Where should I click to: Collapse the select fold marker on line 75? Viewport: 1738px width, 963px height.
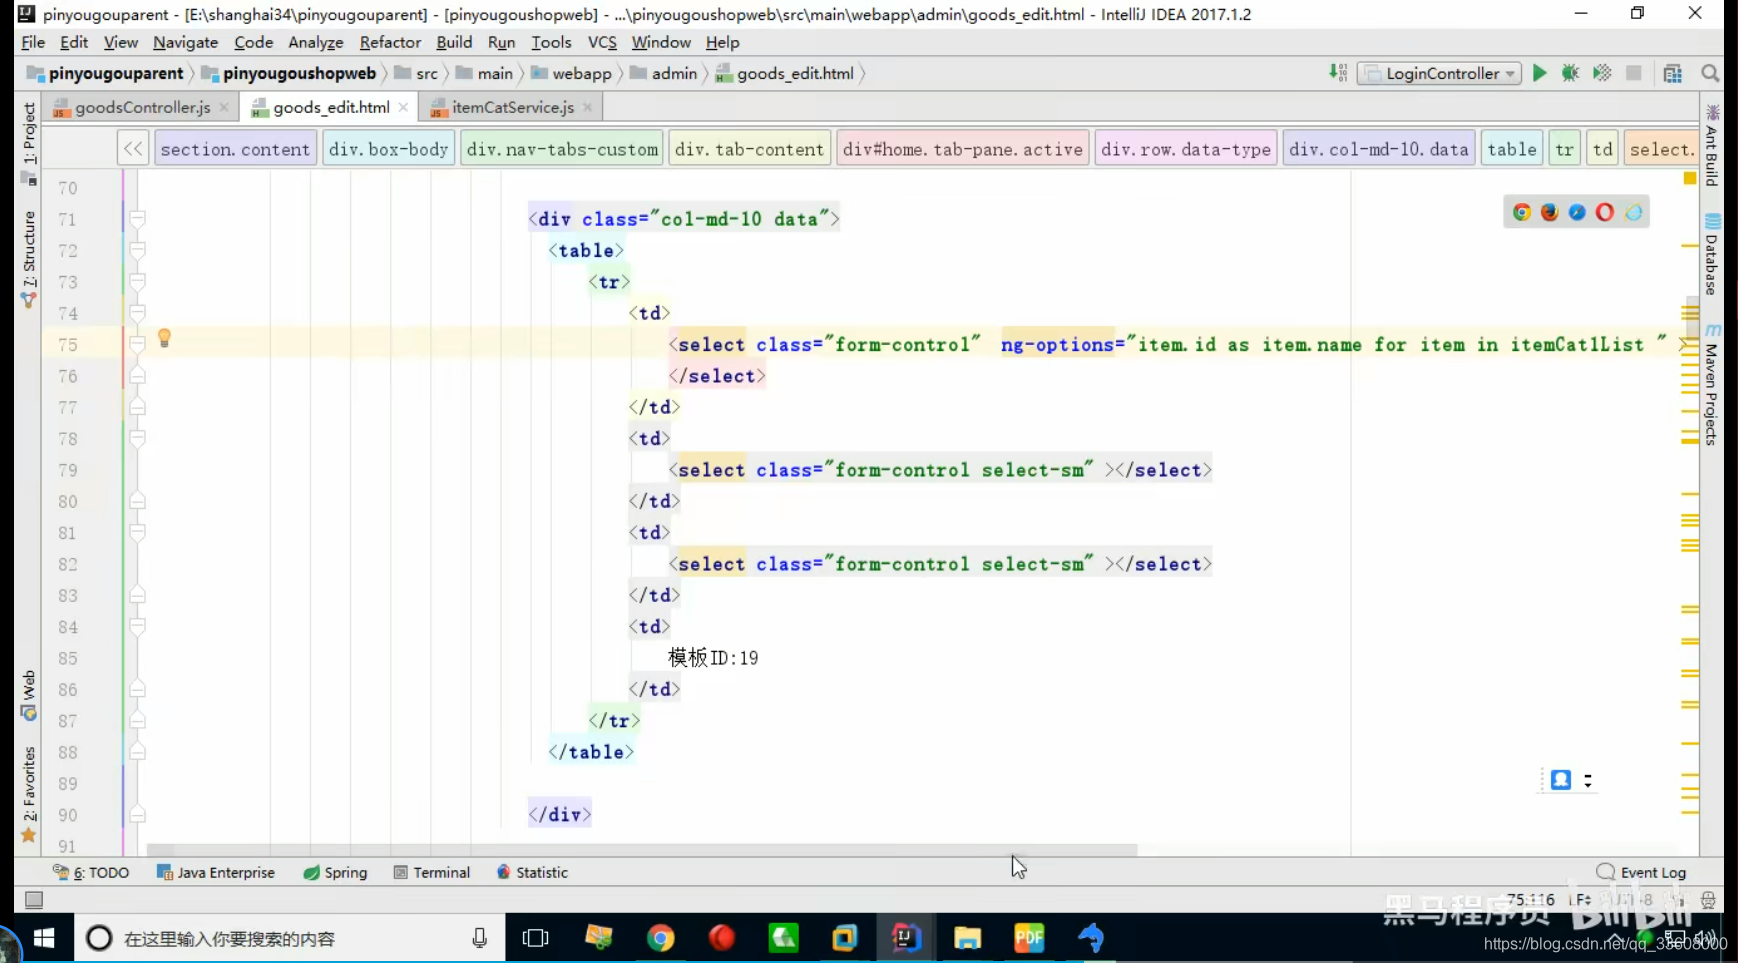tap(138, 344)
